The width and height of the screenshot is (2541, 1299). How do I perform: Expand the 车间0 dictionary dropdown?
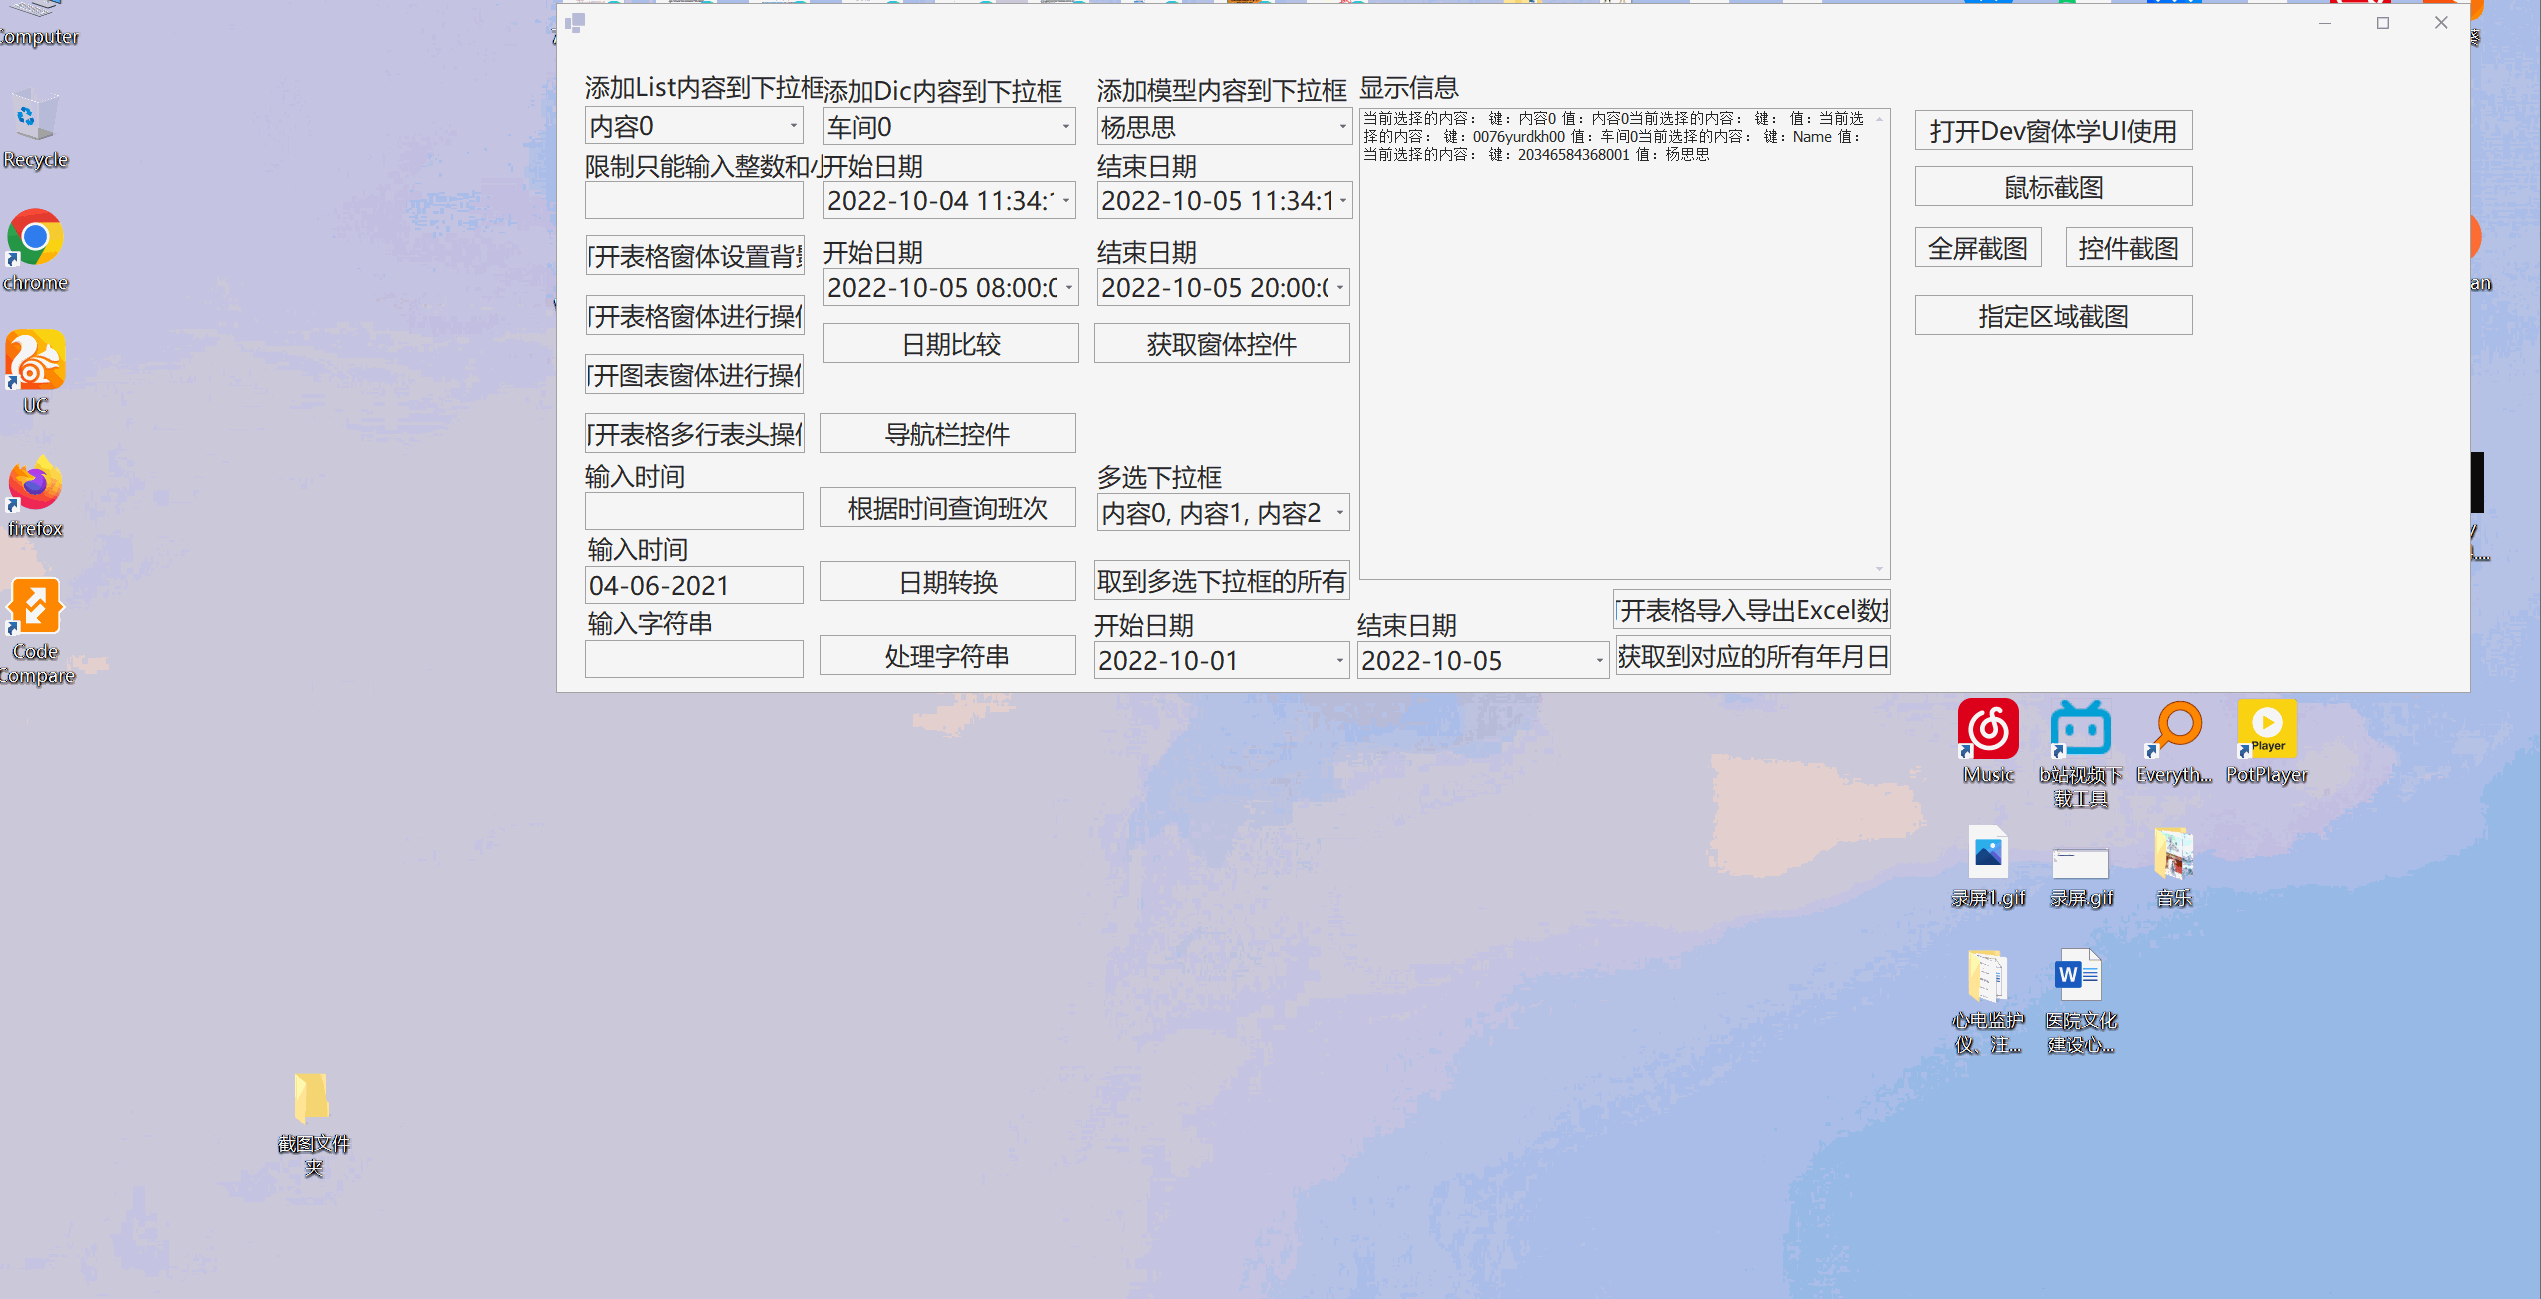(1066, 127)
